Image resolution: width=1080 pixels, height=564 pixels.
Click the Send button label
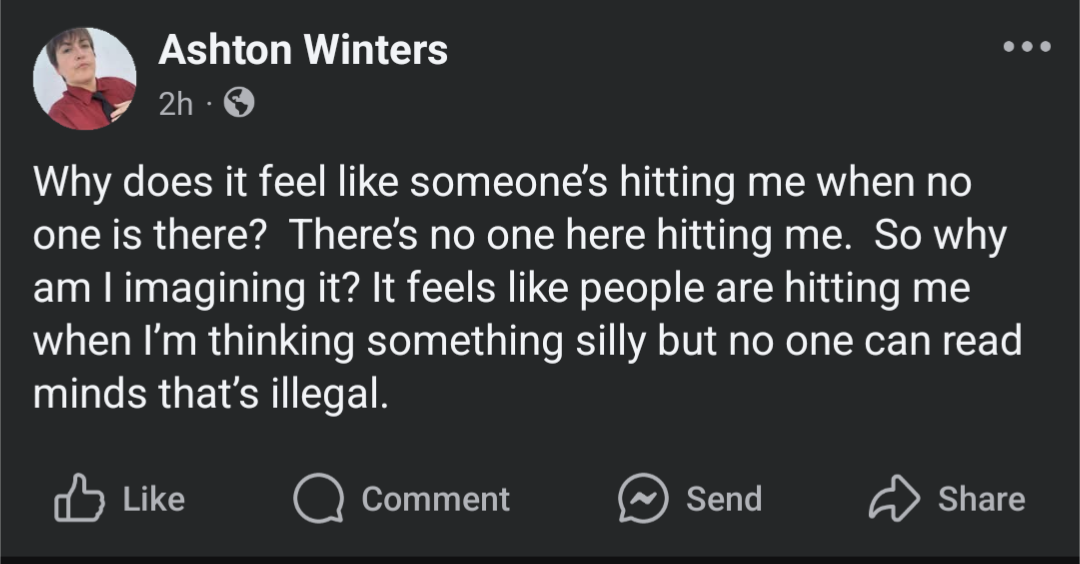pos(724,499)
